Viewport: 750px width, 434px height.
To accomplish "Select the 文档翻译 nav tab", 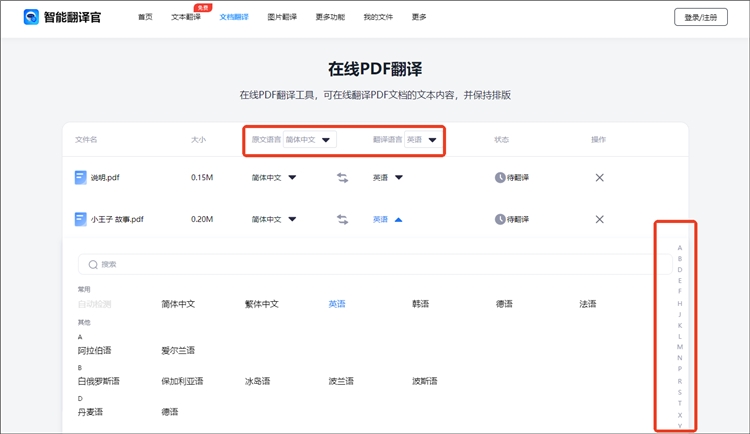I will pos(234,17).
